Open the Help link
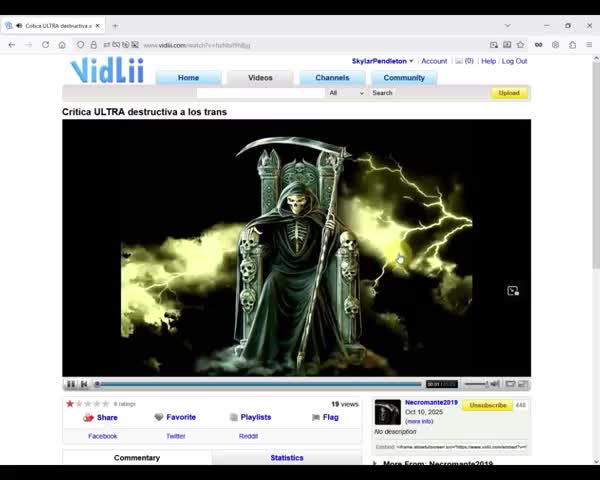Screen dimensions: 600x480 click(x=488, y=61)
